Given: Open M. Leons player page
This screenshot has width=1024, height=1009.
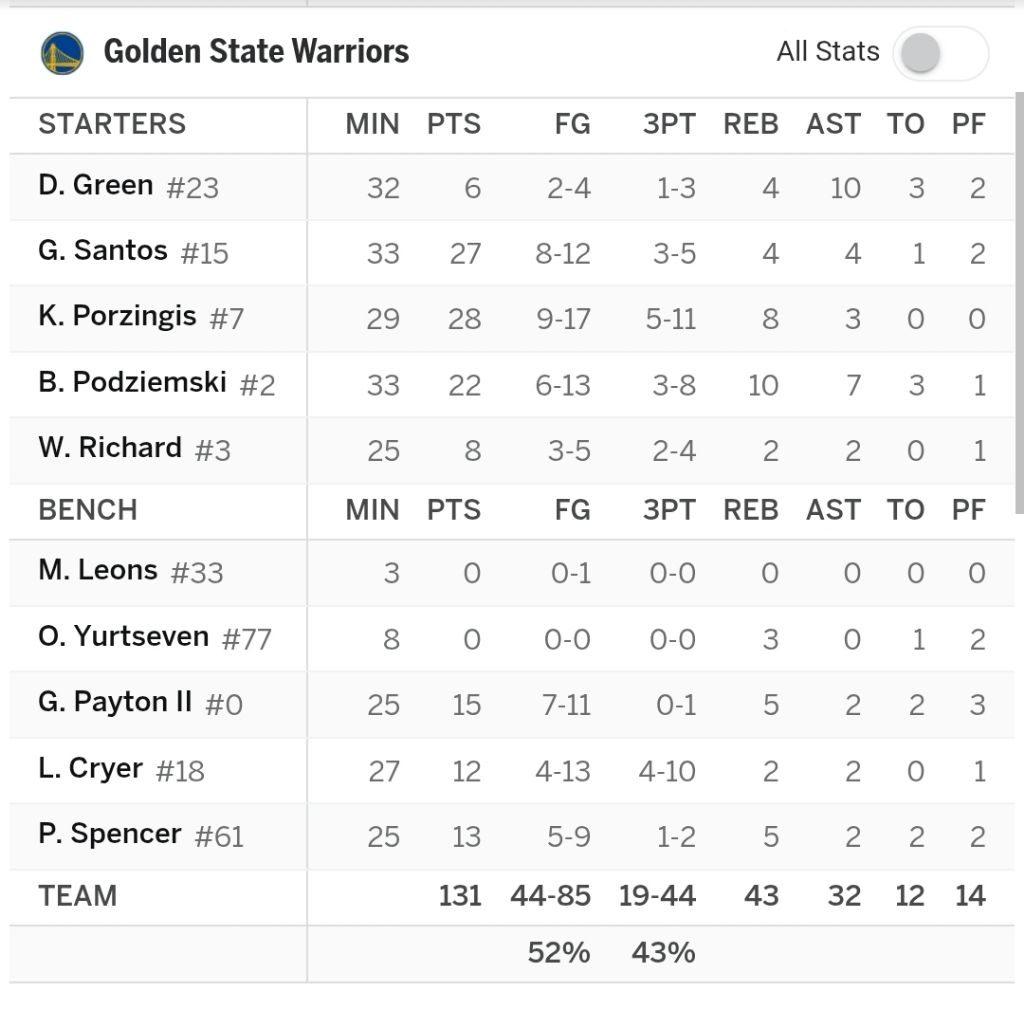Looking at the screenshot, I should pos(98,570).
